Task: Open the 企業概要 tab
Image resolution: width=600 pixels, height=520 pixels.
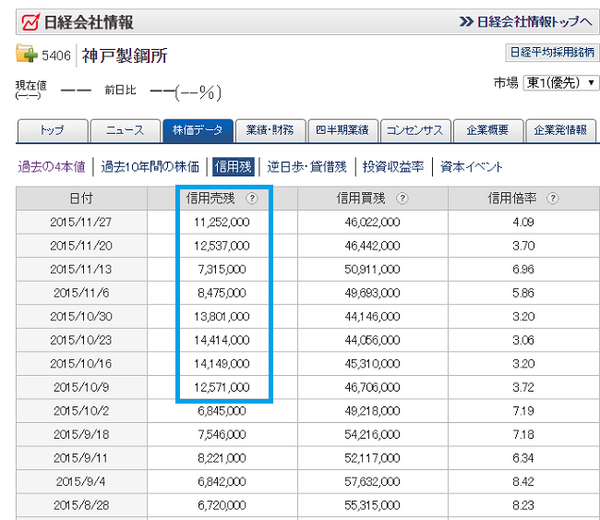Action: pyautogui.click(x=488, y=130)
